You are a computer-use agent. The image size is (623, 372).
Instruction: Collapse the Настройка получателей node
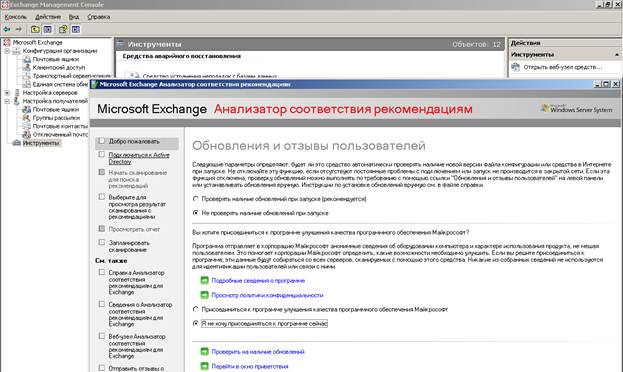(x=7, y=101)
